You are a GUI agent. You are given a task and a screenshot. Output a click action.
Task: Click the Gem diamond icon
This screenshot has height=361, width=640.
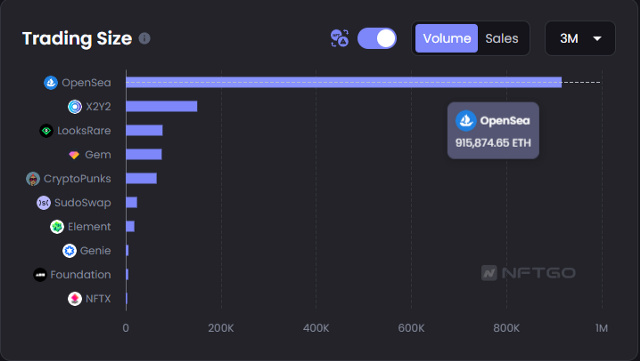pyautogui.click(x=74, y=155)
